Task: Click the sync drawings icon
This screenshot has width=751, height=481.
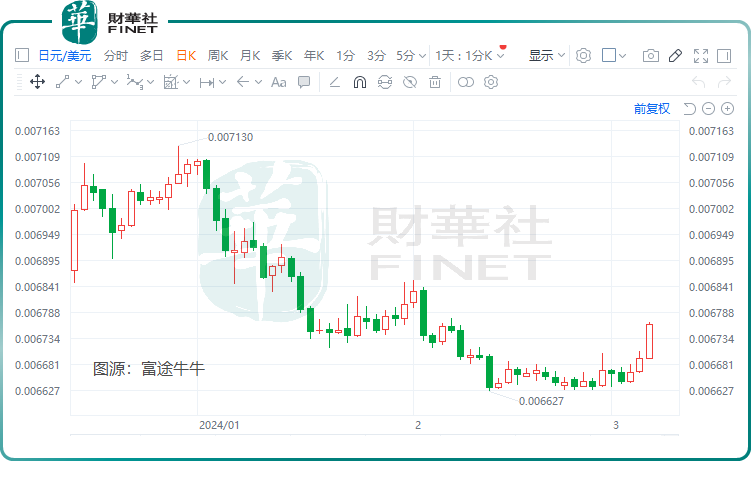Action: click(x=385, y=82)
